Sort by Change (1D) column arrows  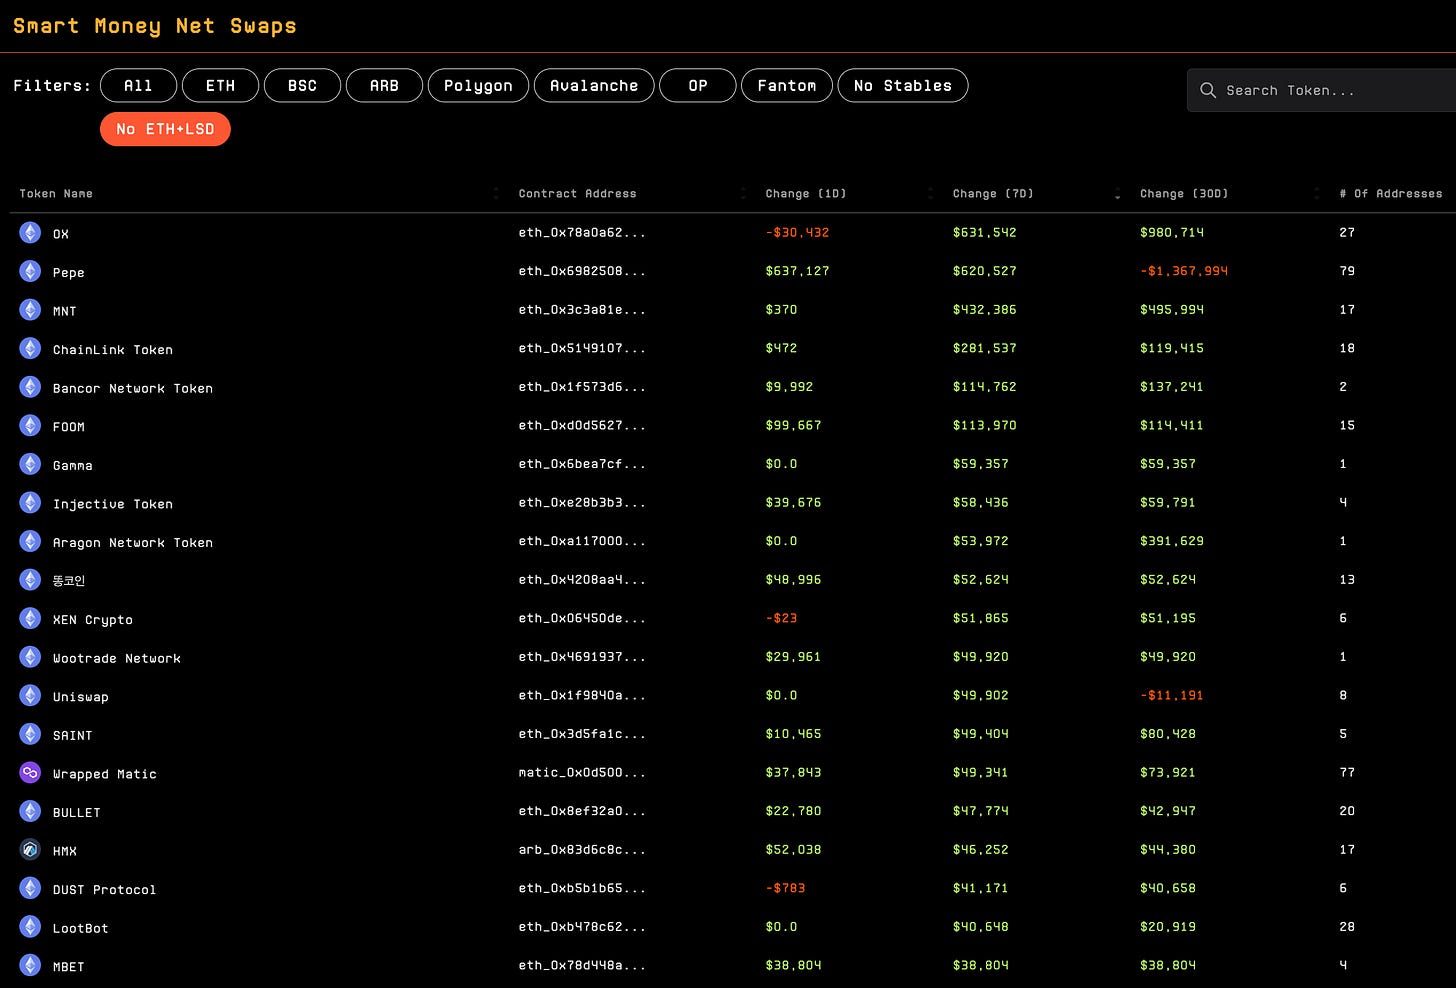(x=930, y=194)
